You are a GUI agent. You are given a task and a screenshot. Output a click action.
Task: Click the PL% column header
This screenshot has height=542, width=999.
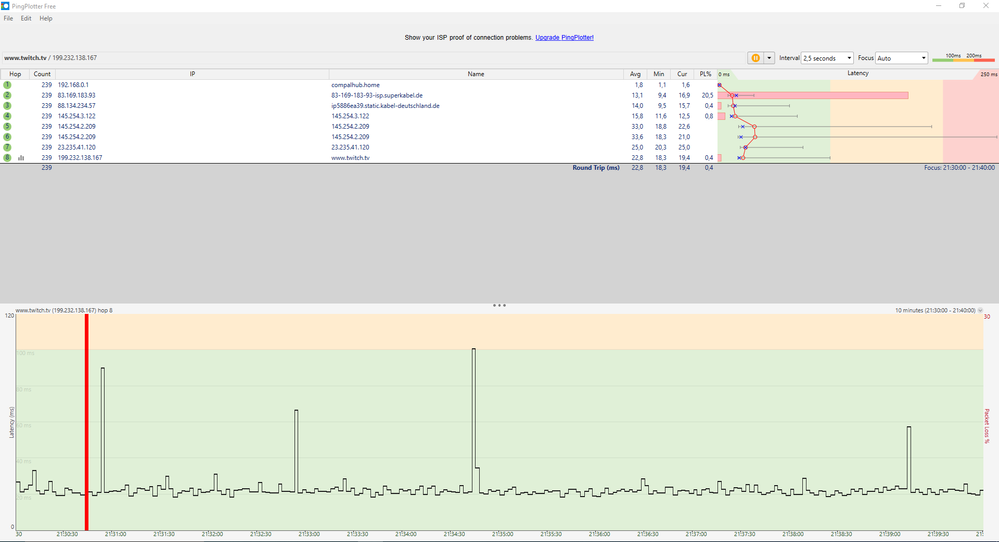(705, 74)
